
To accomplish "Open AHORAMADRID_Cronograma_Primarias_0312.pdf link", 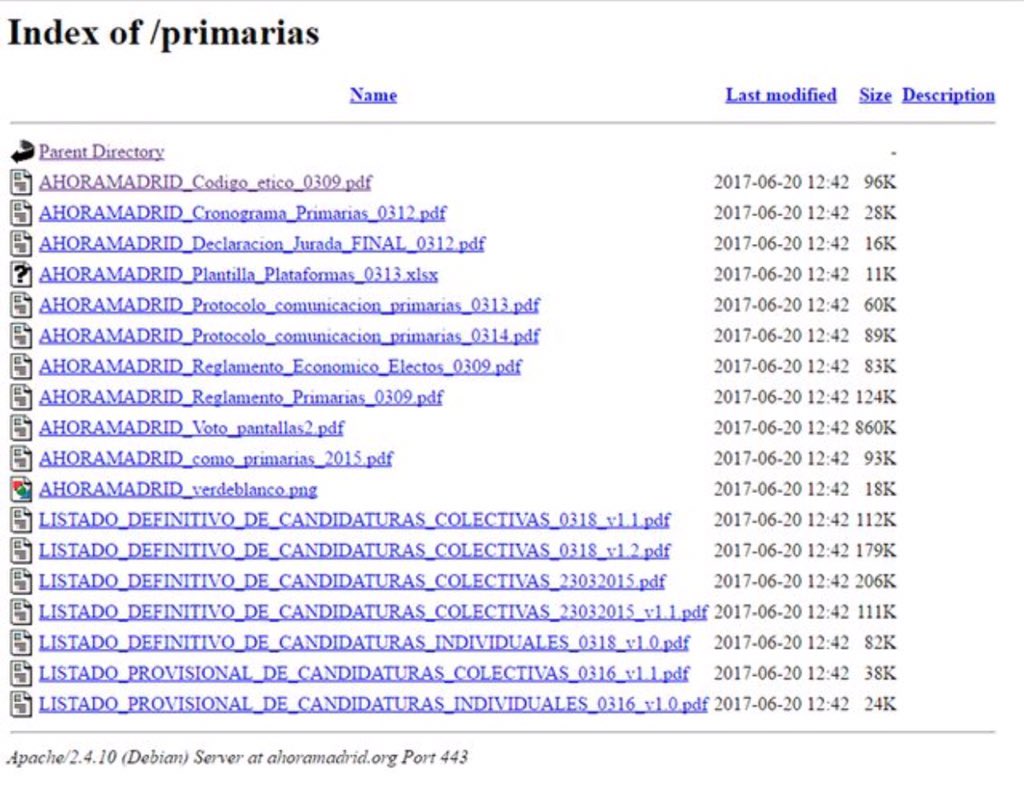I will [x=242, y=213].
